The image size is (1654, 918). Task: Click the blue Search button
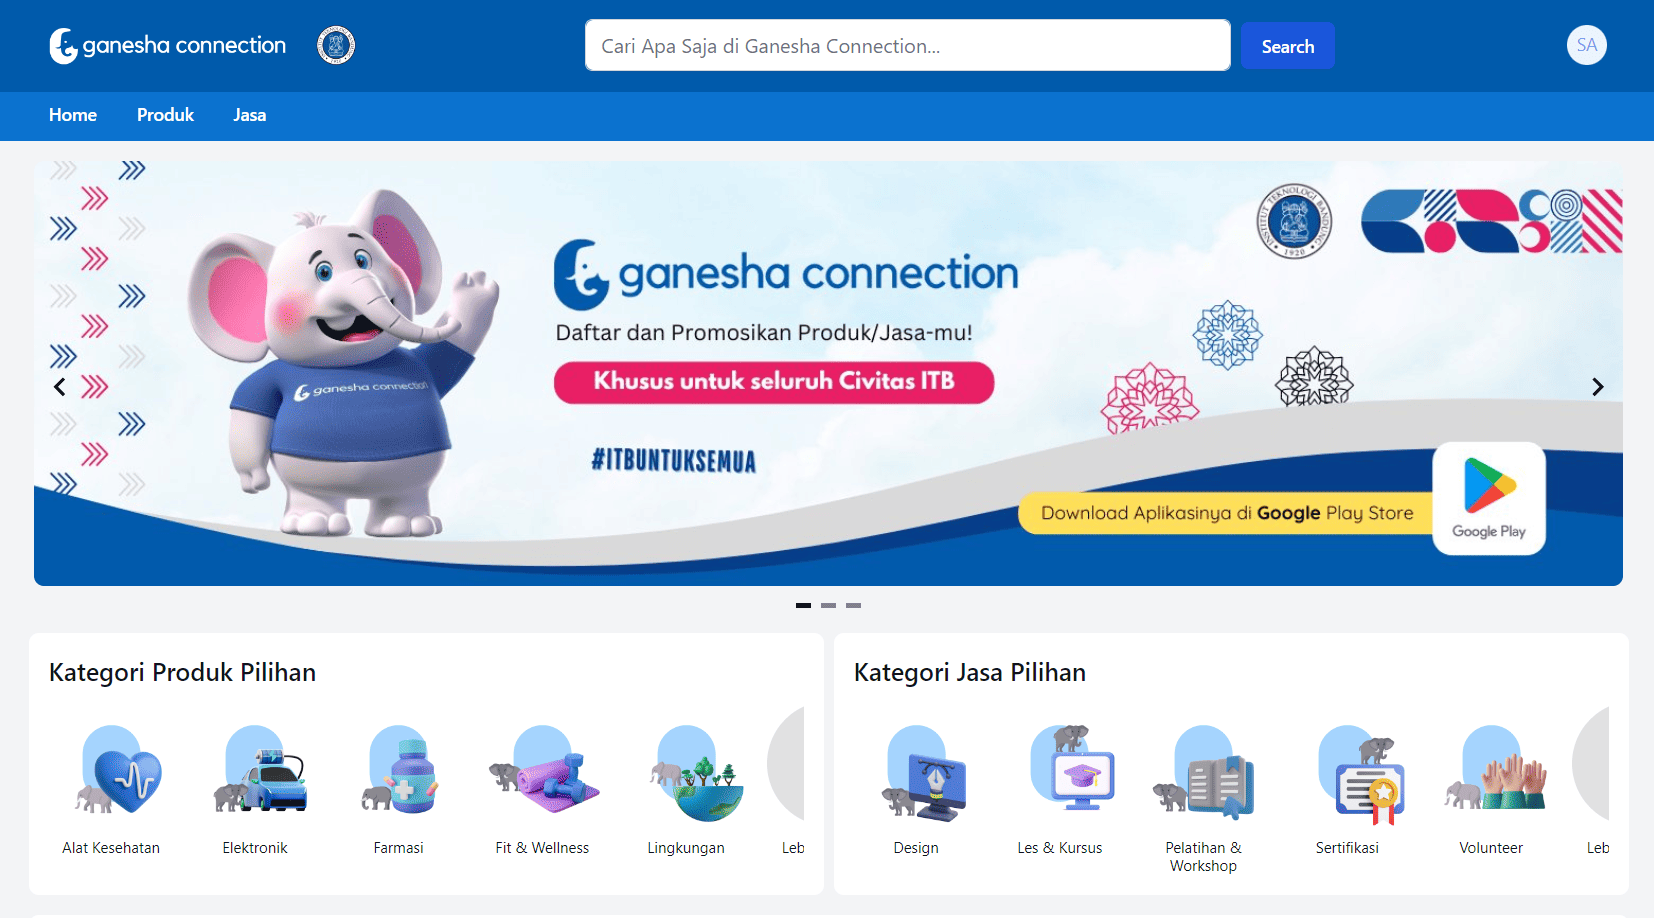[x=1288, y=46]
